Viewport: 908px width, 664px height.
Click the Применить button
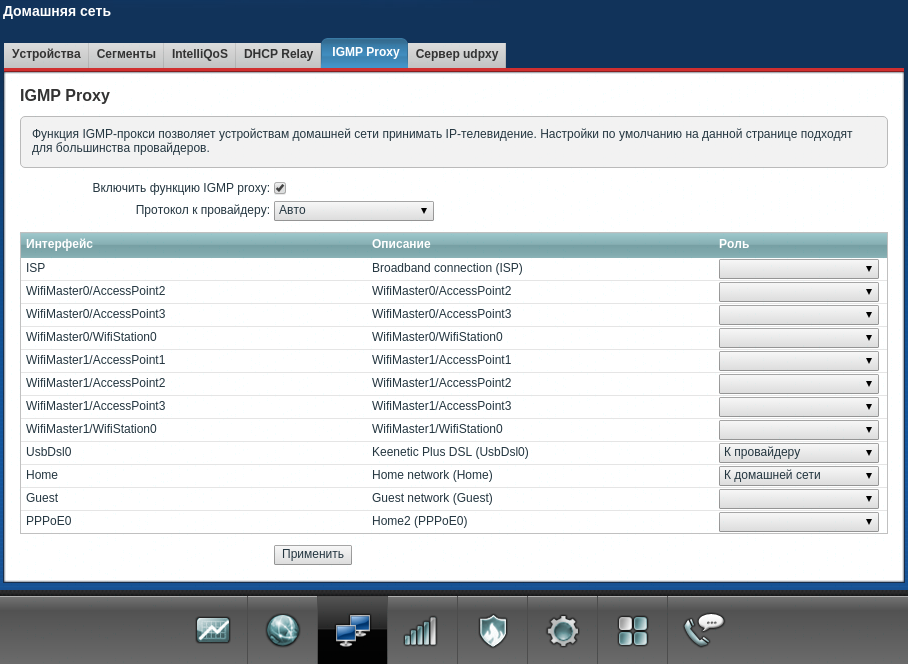click(x=312, y=554)
